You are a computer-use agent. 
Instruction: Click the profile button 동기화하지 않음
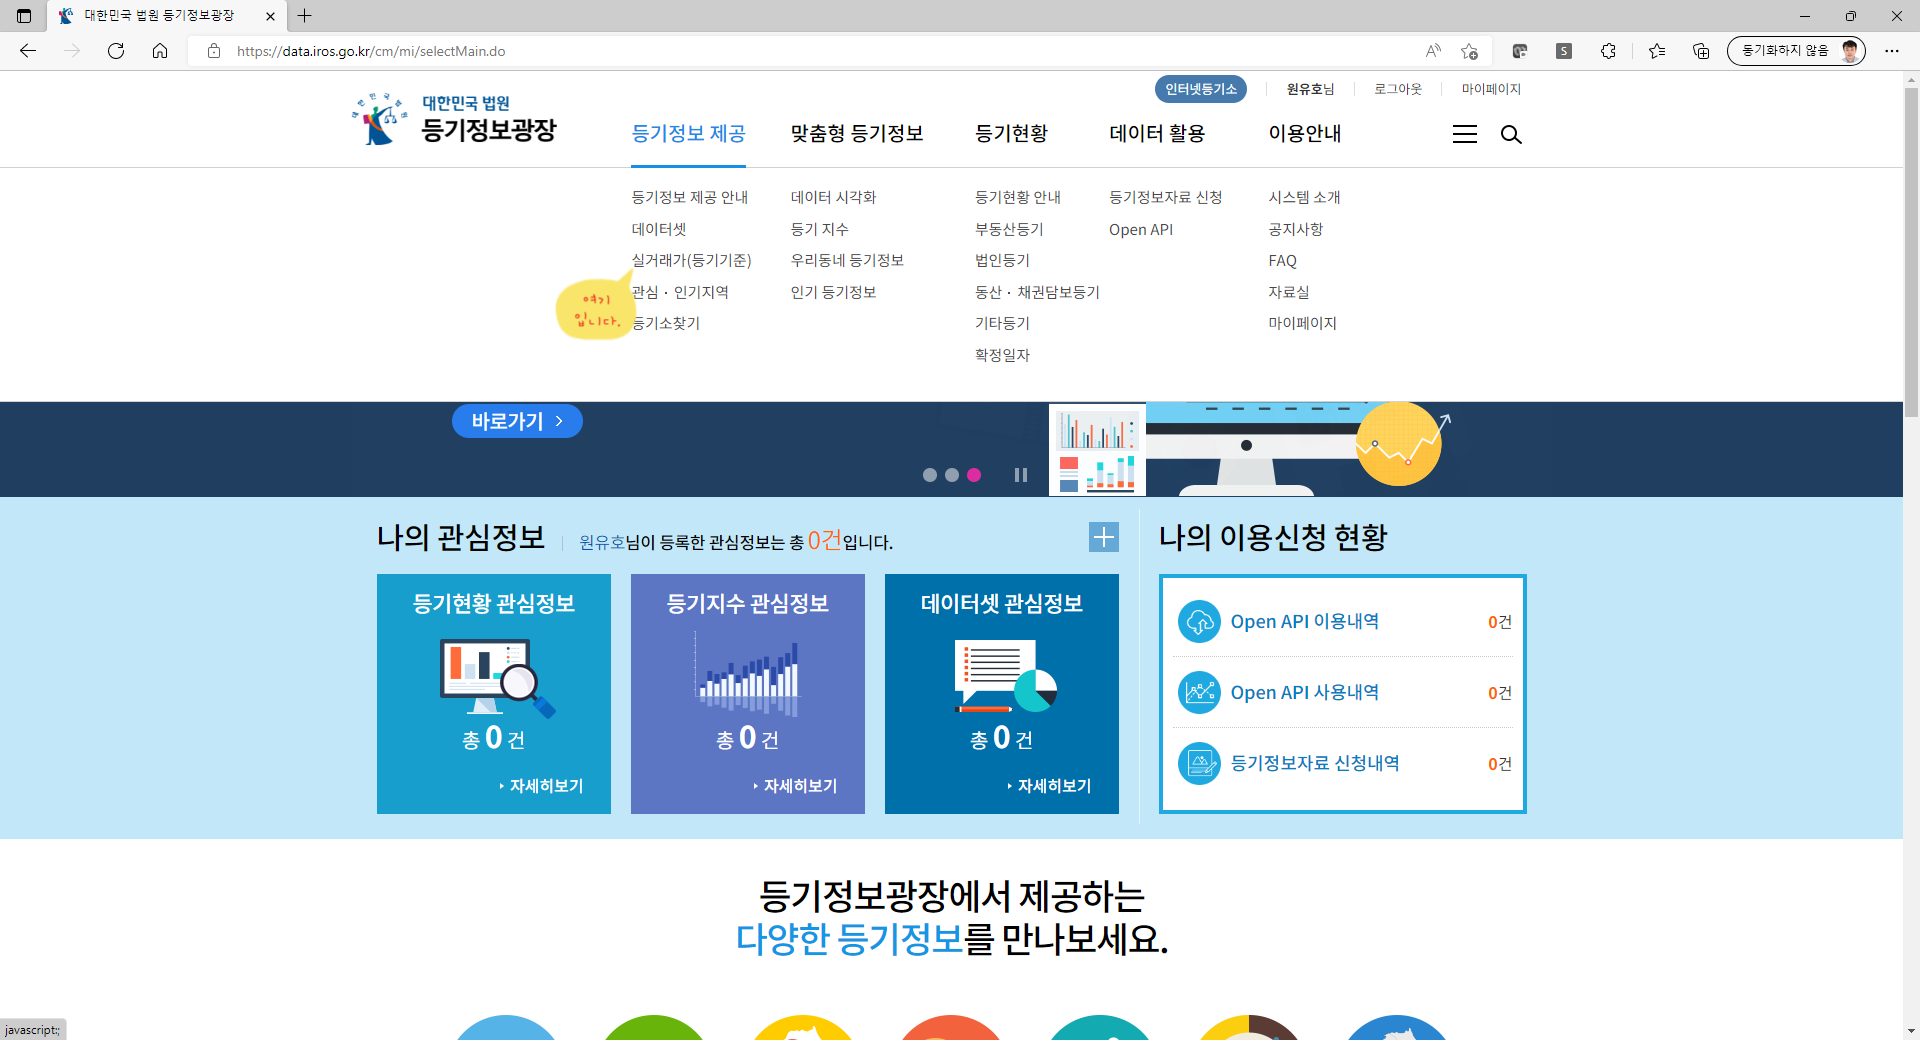coord(1796,51)
